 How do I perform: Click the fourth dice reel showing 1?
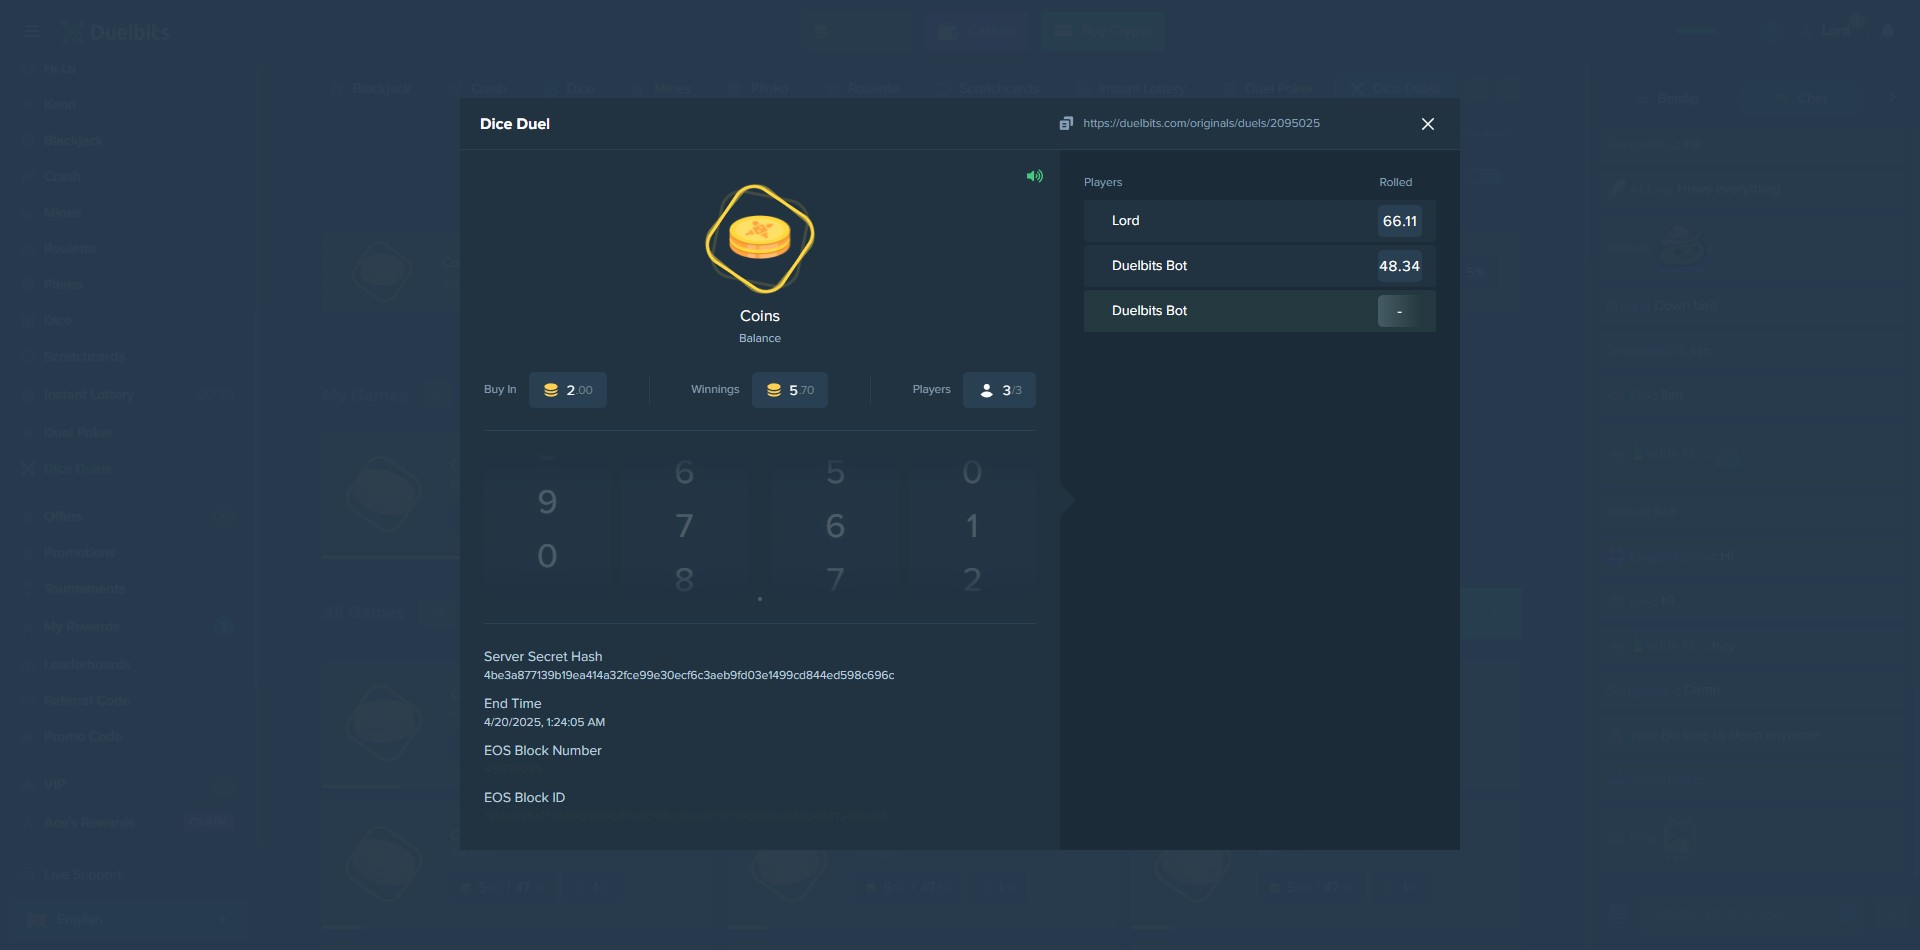(x=972, y=526)
